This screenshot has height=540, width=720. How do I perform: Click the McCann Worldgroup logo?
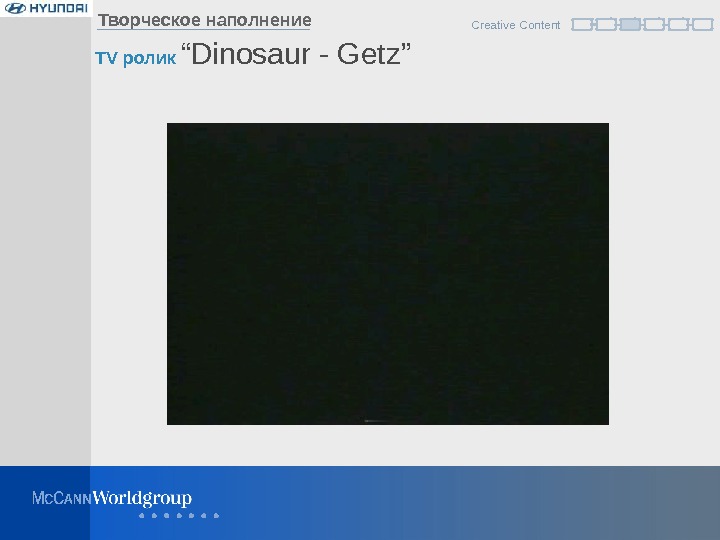pyautogui.click(x=112, y=498)
